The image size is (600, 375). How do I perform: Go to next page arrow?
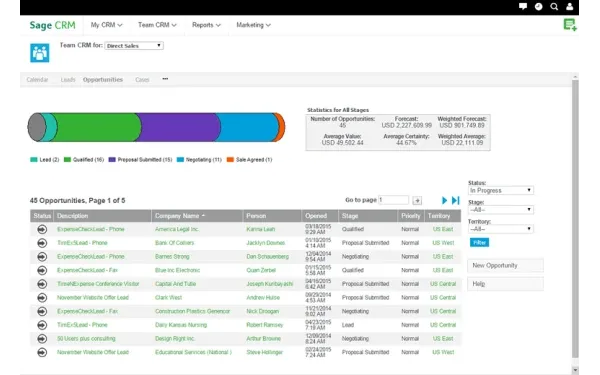coord(444,201)
